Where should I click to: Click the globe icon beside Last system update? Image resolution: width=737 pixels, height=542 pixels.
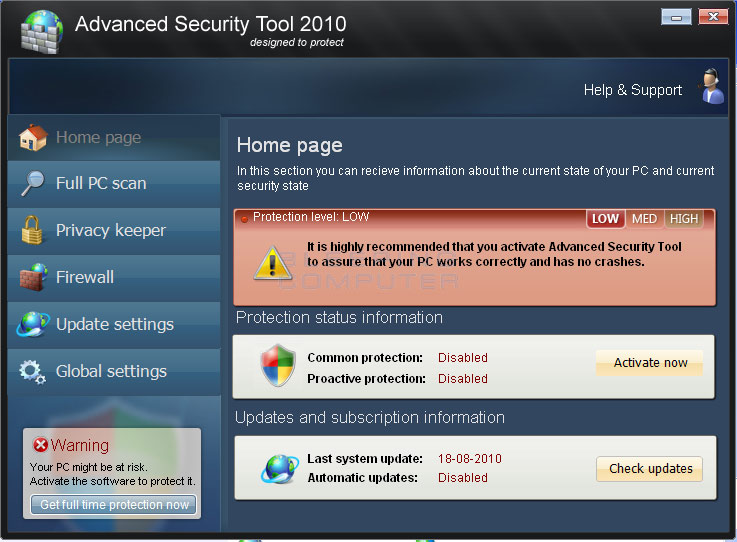click(280, 469)
